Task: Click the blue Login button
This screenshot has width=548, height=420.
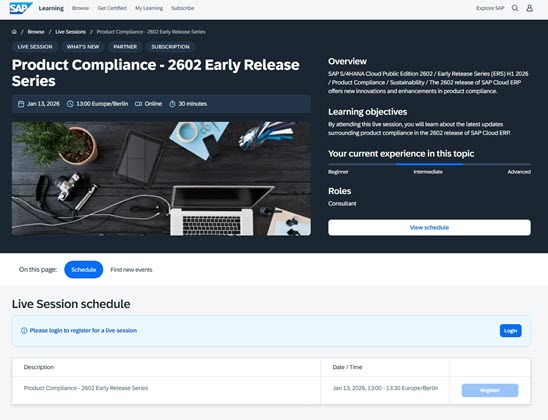Action: pos(510,331)
